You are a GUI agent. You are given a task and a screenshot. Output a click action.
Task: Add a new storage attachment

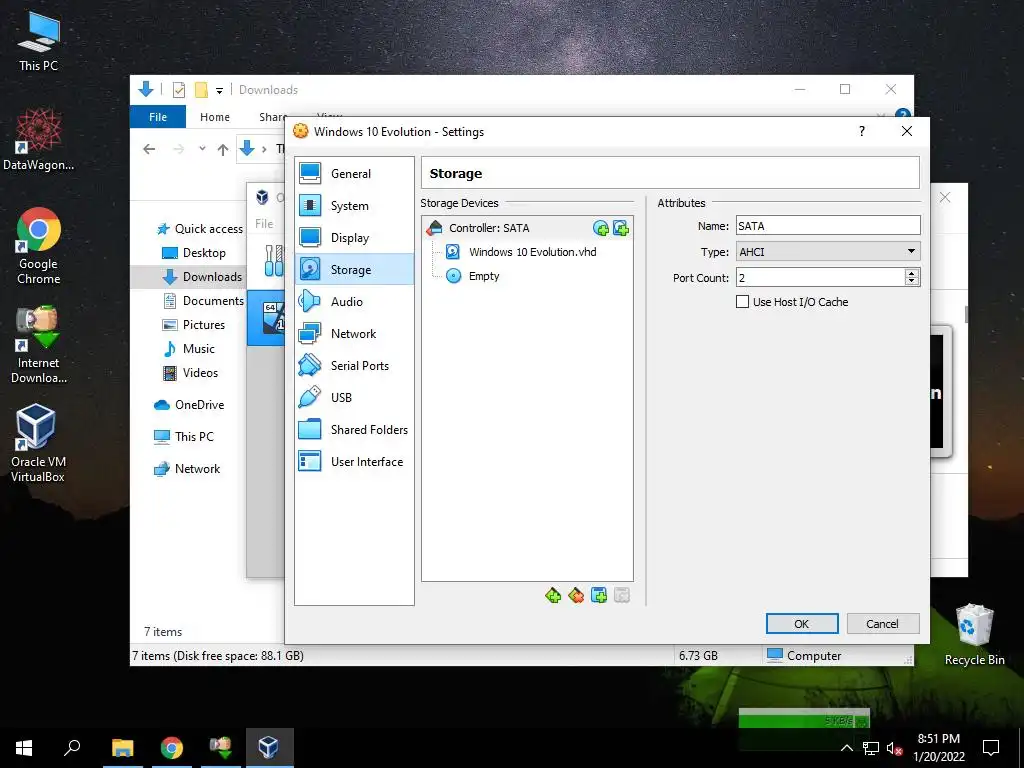[599, 595]
